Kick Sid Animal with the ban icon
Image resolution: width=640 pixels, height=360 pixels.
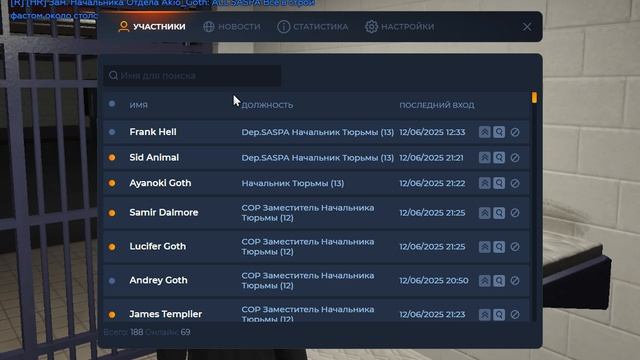[x=515, y=158]
